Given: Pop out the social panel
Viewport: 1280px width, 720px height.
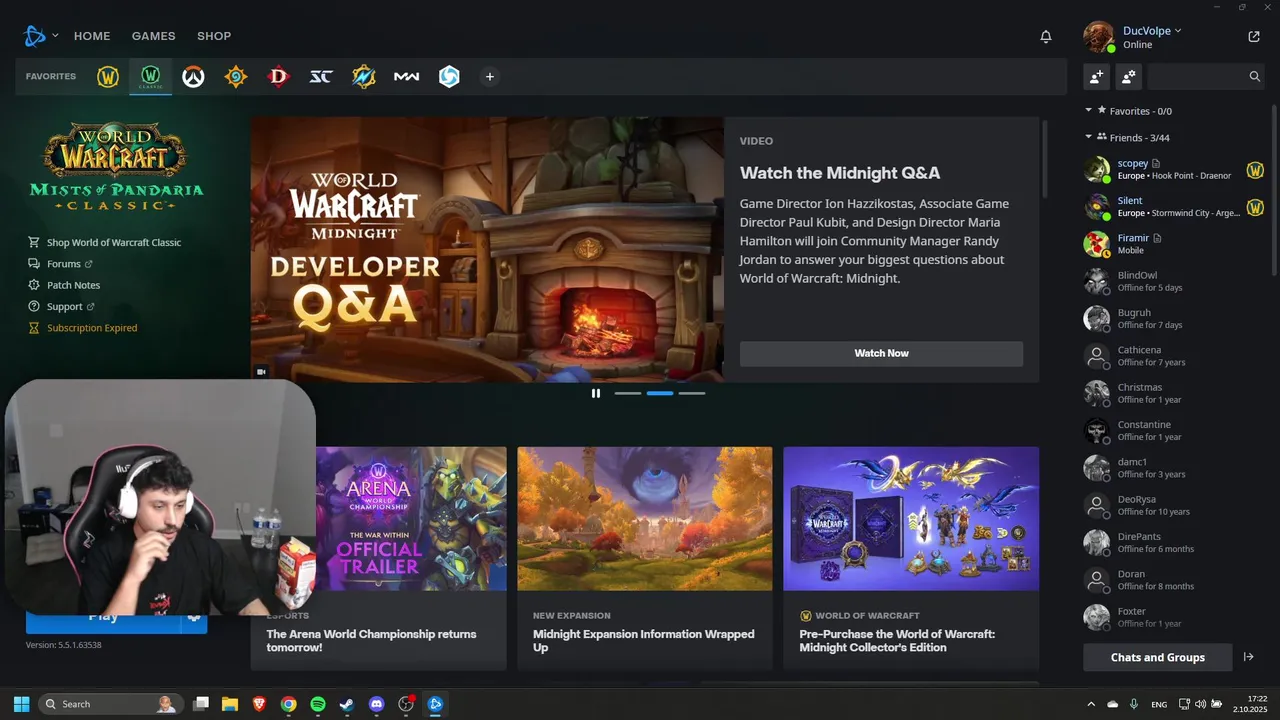Looking at the screenshot, I should click(x=1254, y=37).
